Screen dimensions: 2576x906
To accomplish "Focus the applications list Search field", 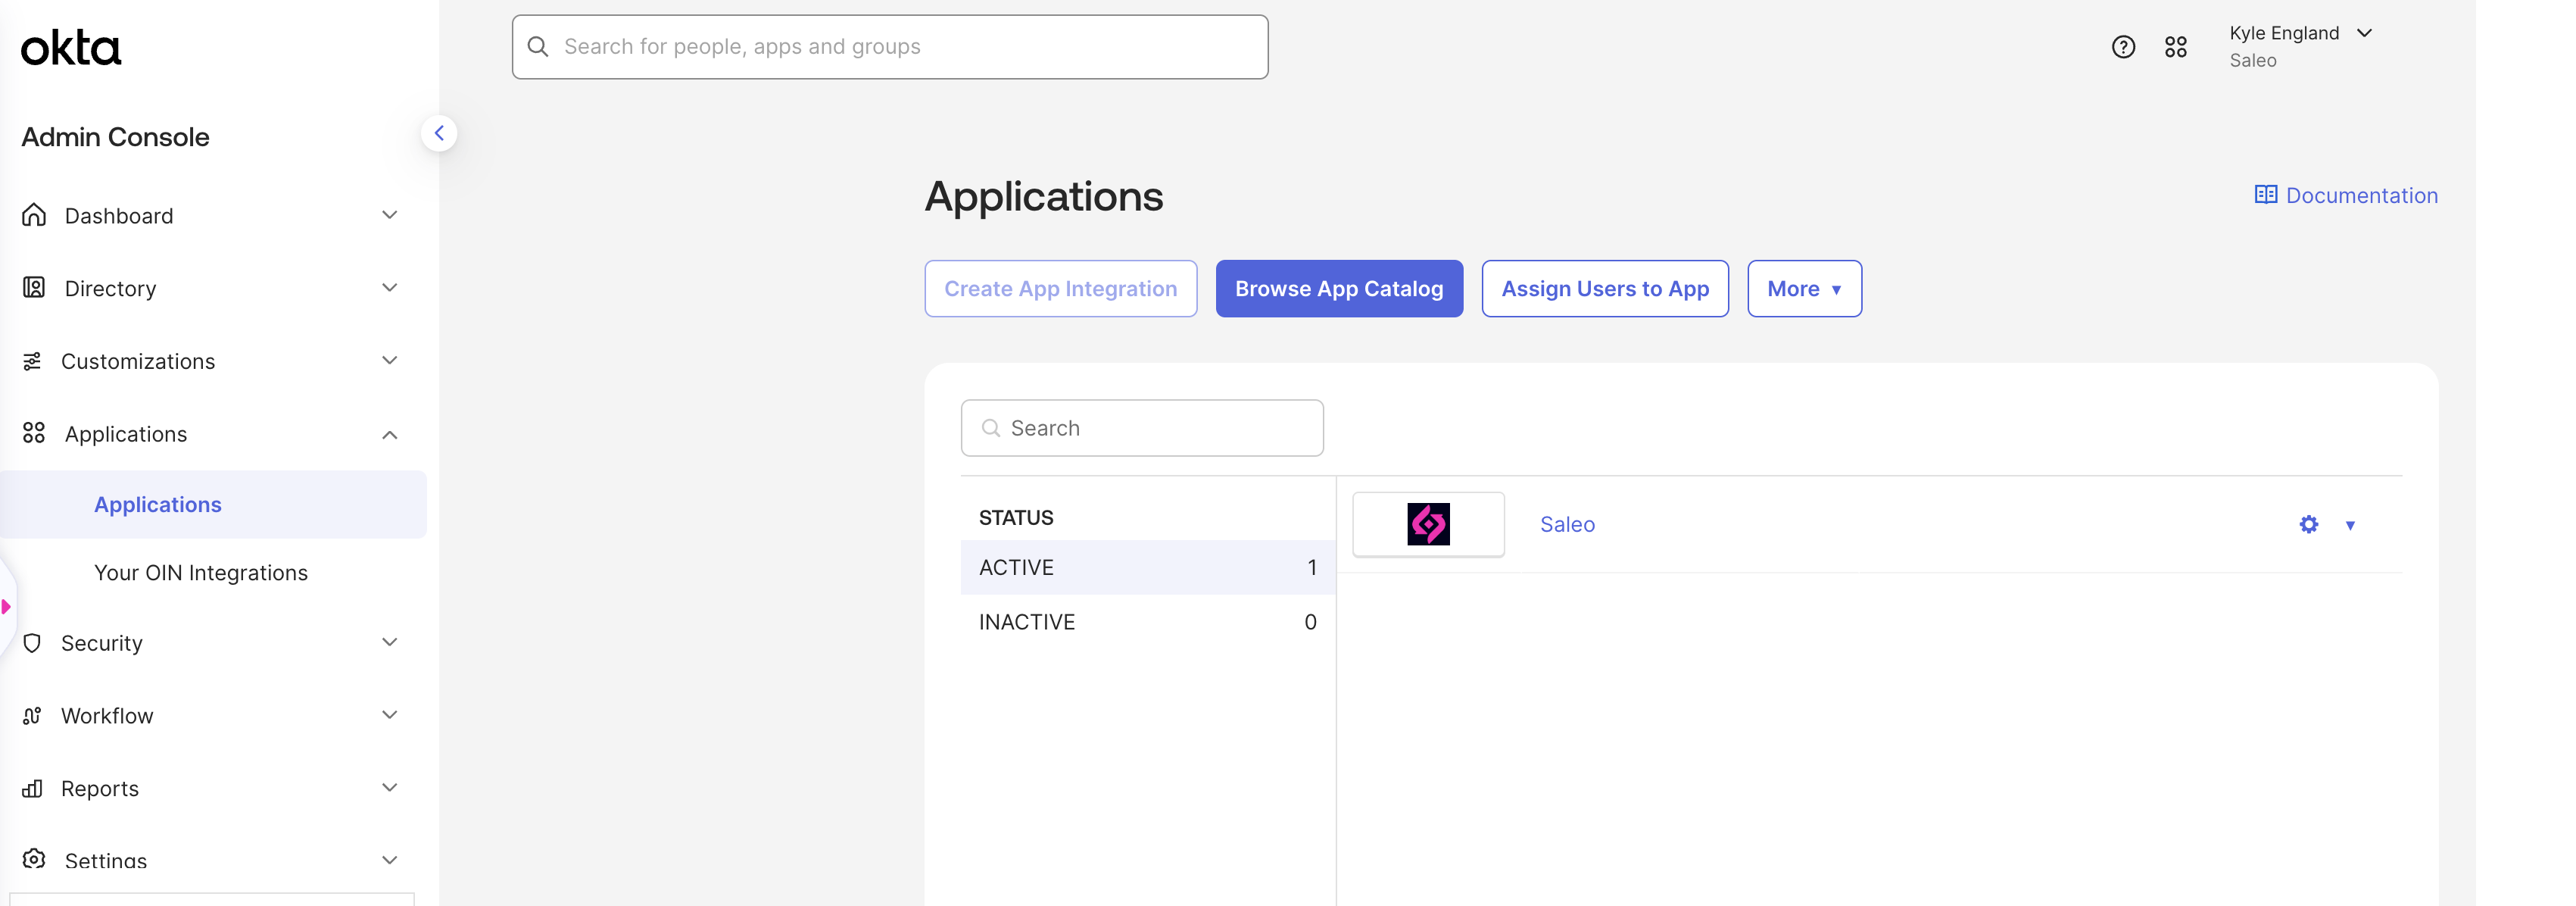I will click(1142, 428).
